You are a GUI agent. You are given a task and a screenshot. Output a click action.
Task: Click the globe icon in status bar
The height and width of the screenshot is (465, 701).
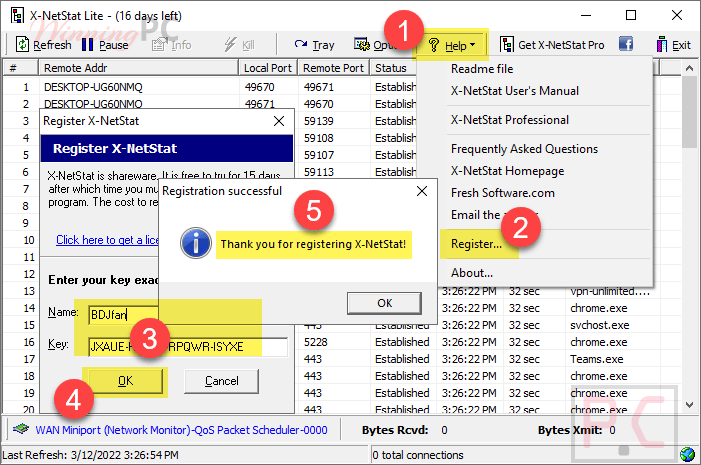point(687,454)
